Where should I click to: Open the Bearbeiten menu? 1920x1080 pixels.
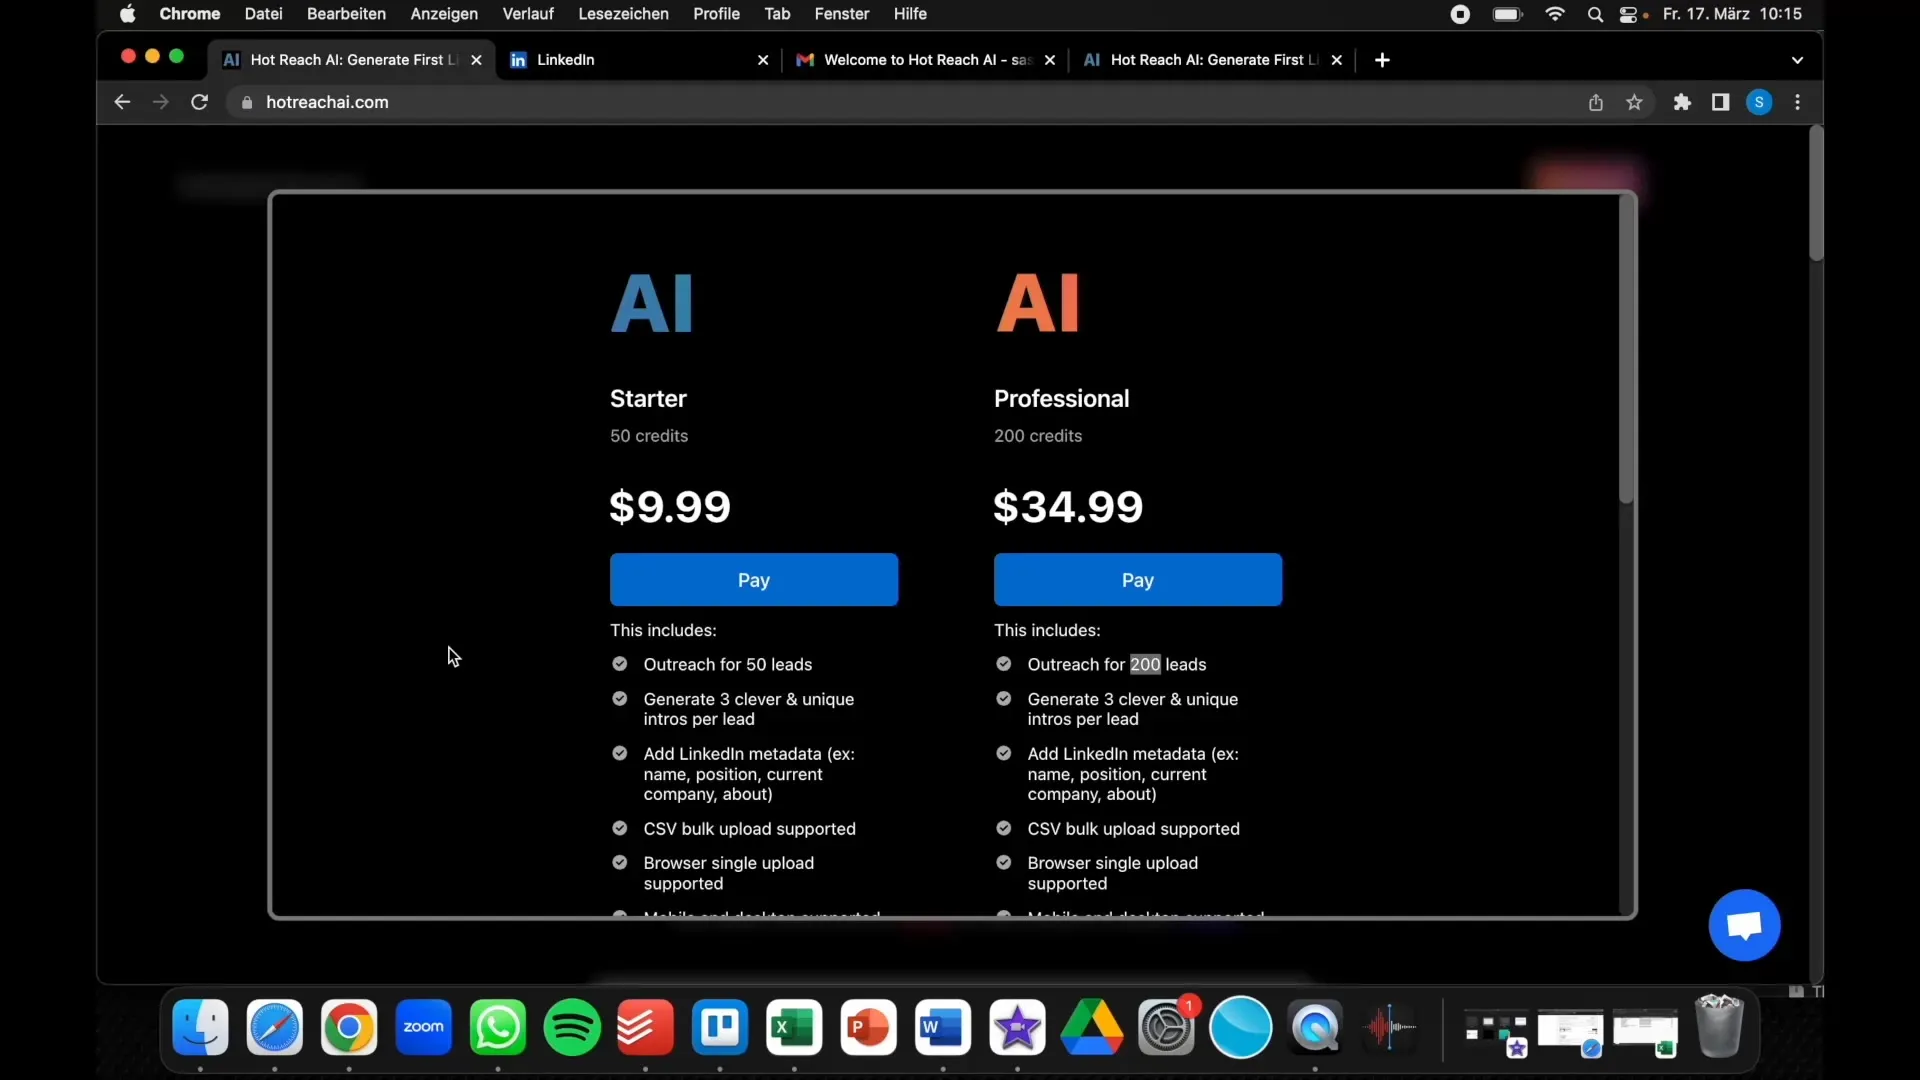pos(346,14)
